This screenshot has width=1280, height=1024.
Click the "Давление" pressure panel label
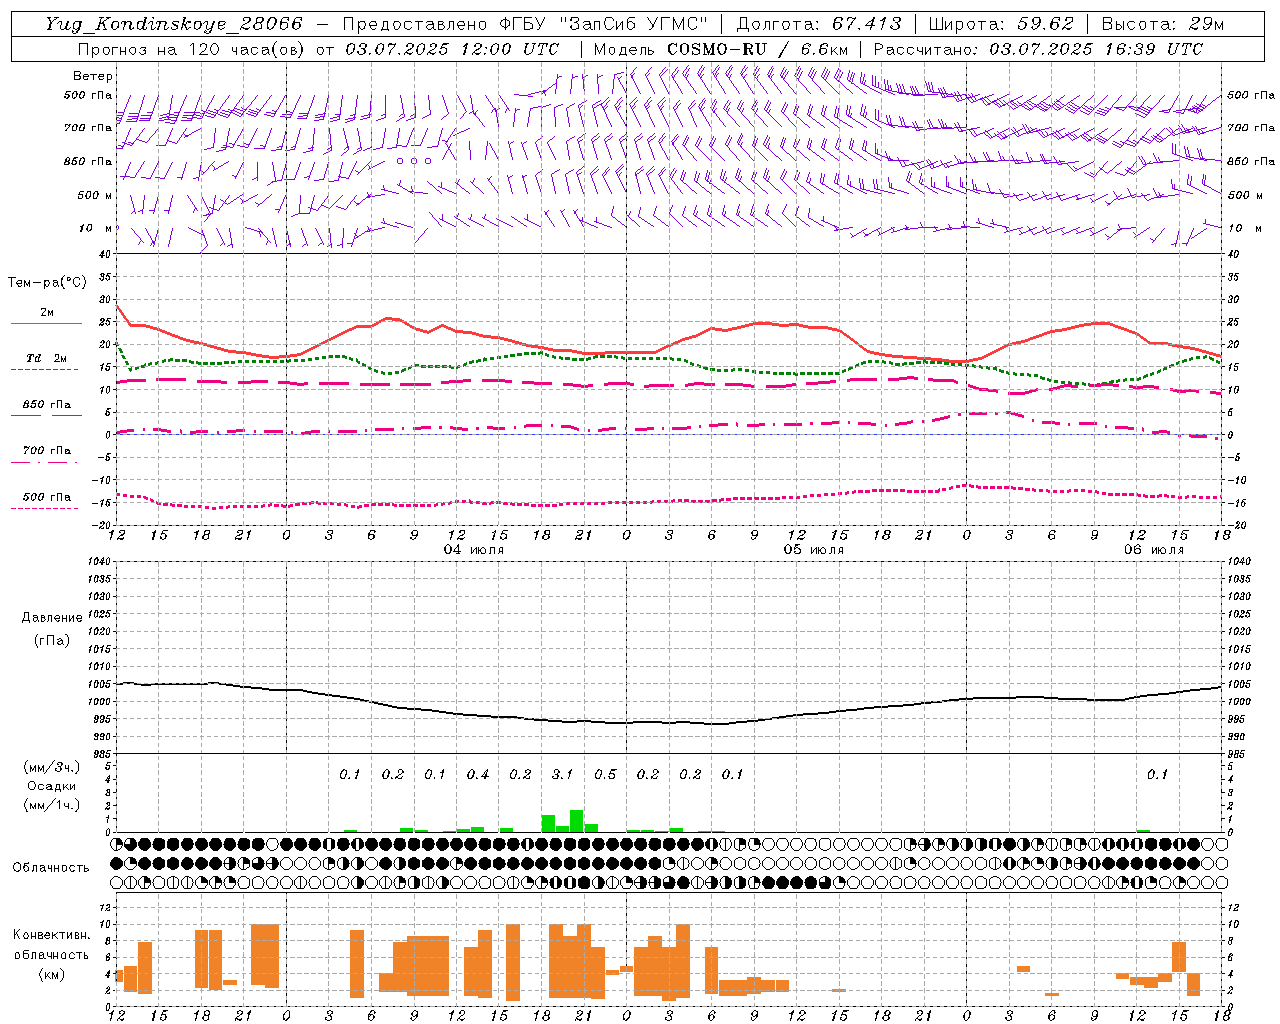click(x=52, y=618)
